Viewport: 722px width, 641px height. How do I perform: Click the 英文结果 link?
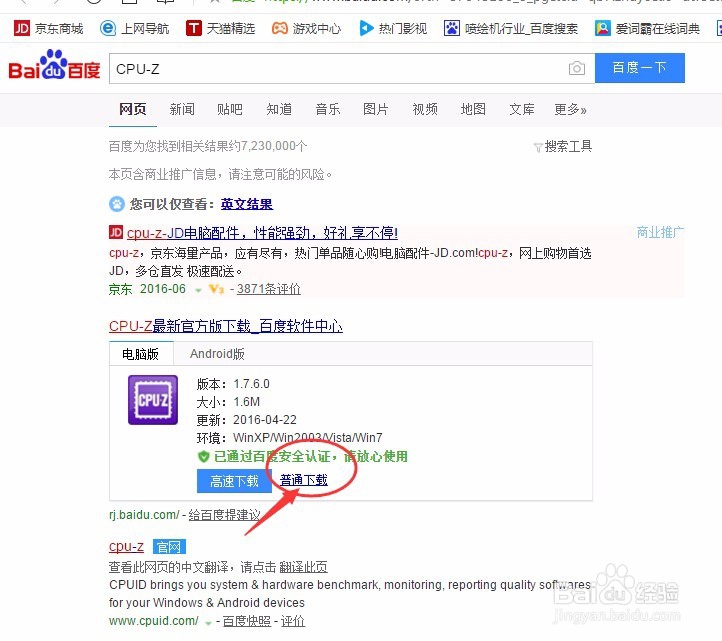point(247,204)
